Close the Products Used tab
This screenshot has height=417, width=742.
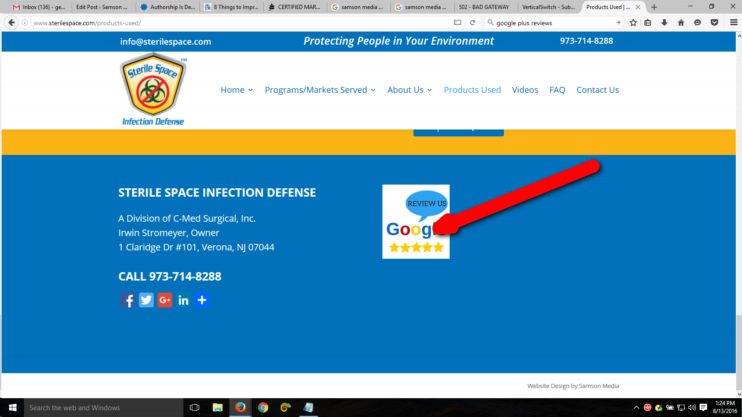[x=638, y=7]
